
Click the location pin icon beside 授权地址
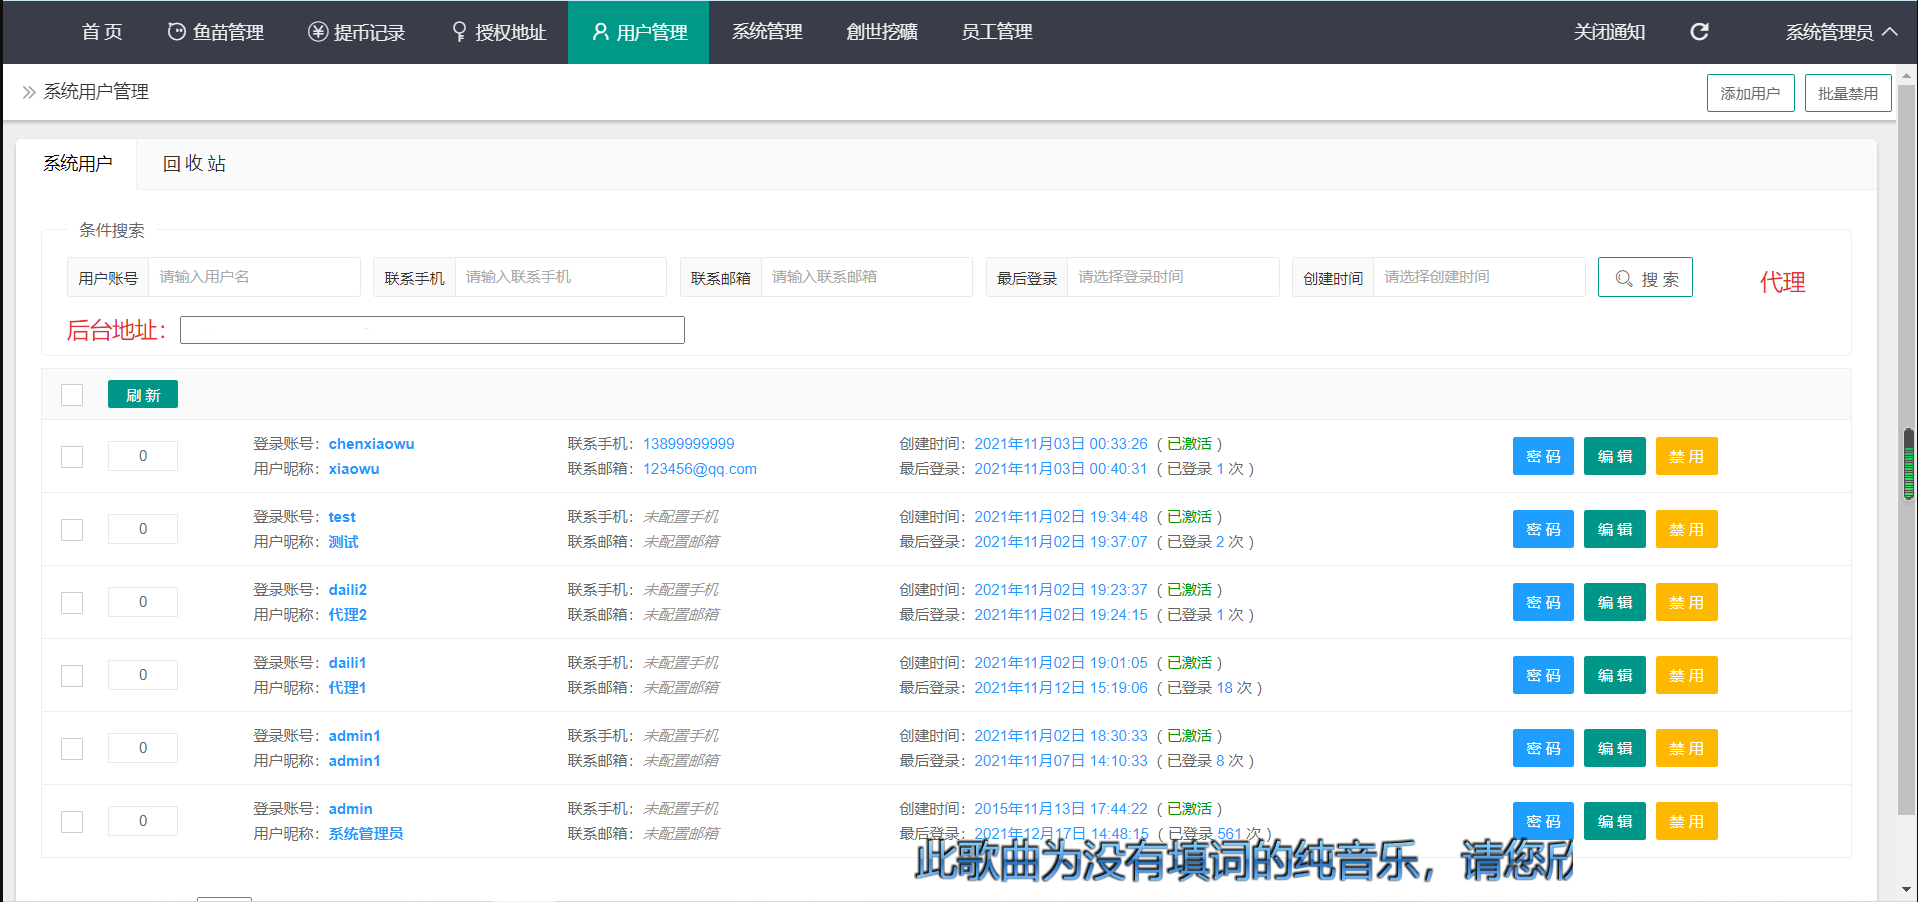click(459, 32)
